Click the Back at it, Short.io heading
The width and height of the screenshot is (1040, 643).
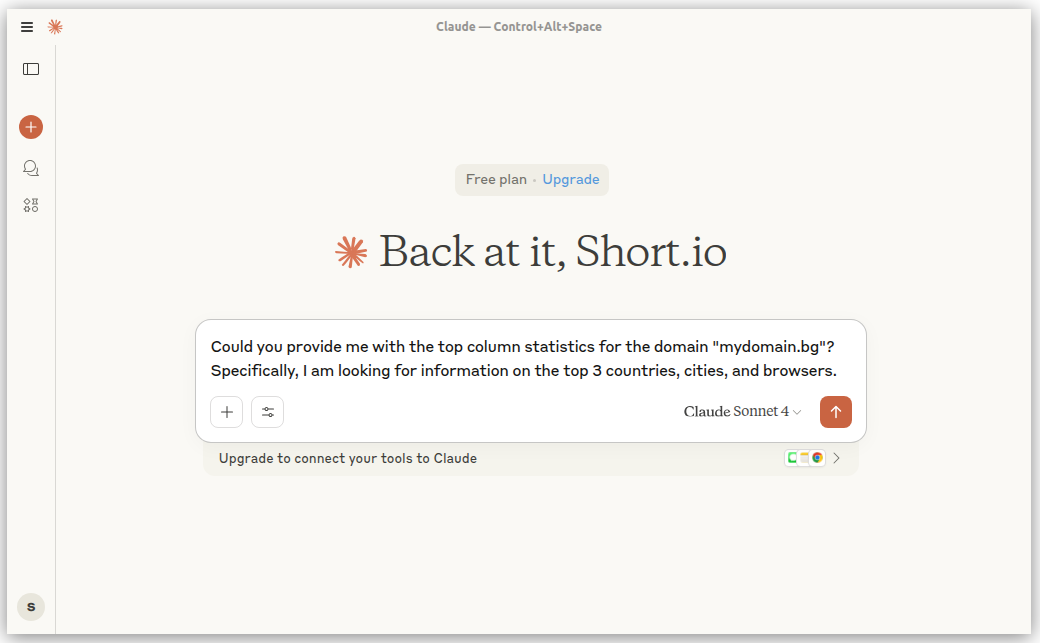coord(552,252)
